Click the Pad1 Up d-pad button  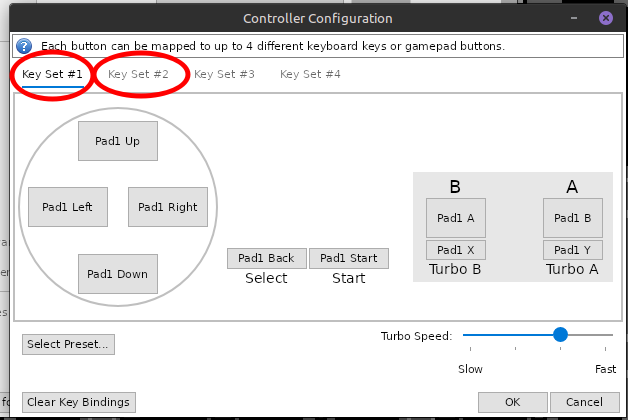tap(118, 141)
